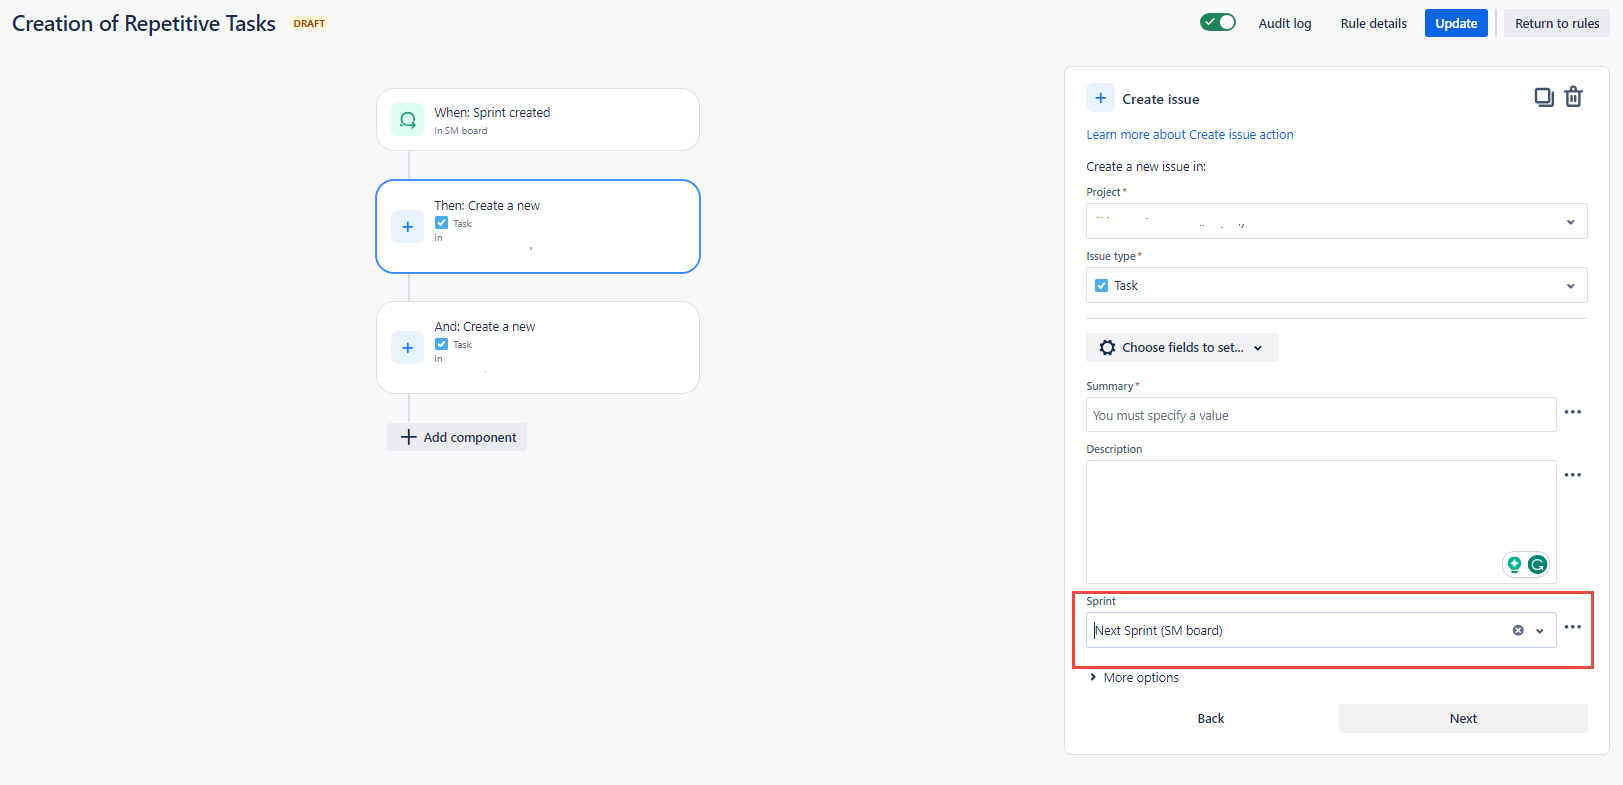The width and height of the screenshot is (1623, 785).
Task: Focus the Summary input field
Action: tap(1321, 415)
